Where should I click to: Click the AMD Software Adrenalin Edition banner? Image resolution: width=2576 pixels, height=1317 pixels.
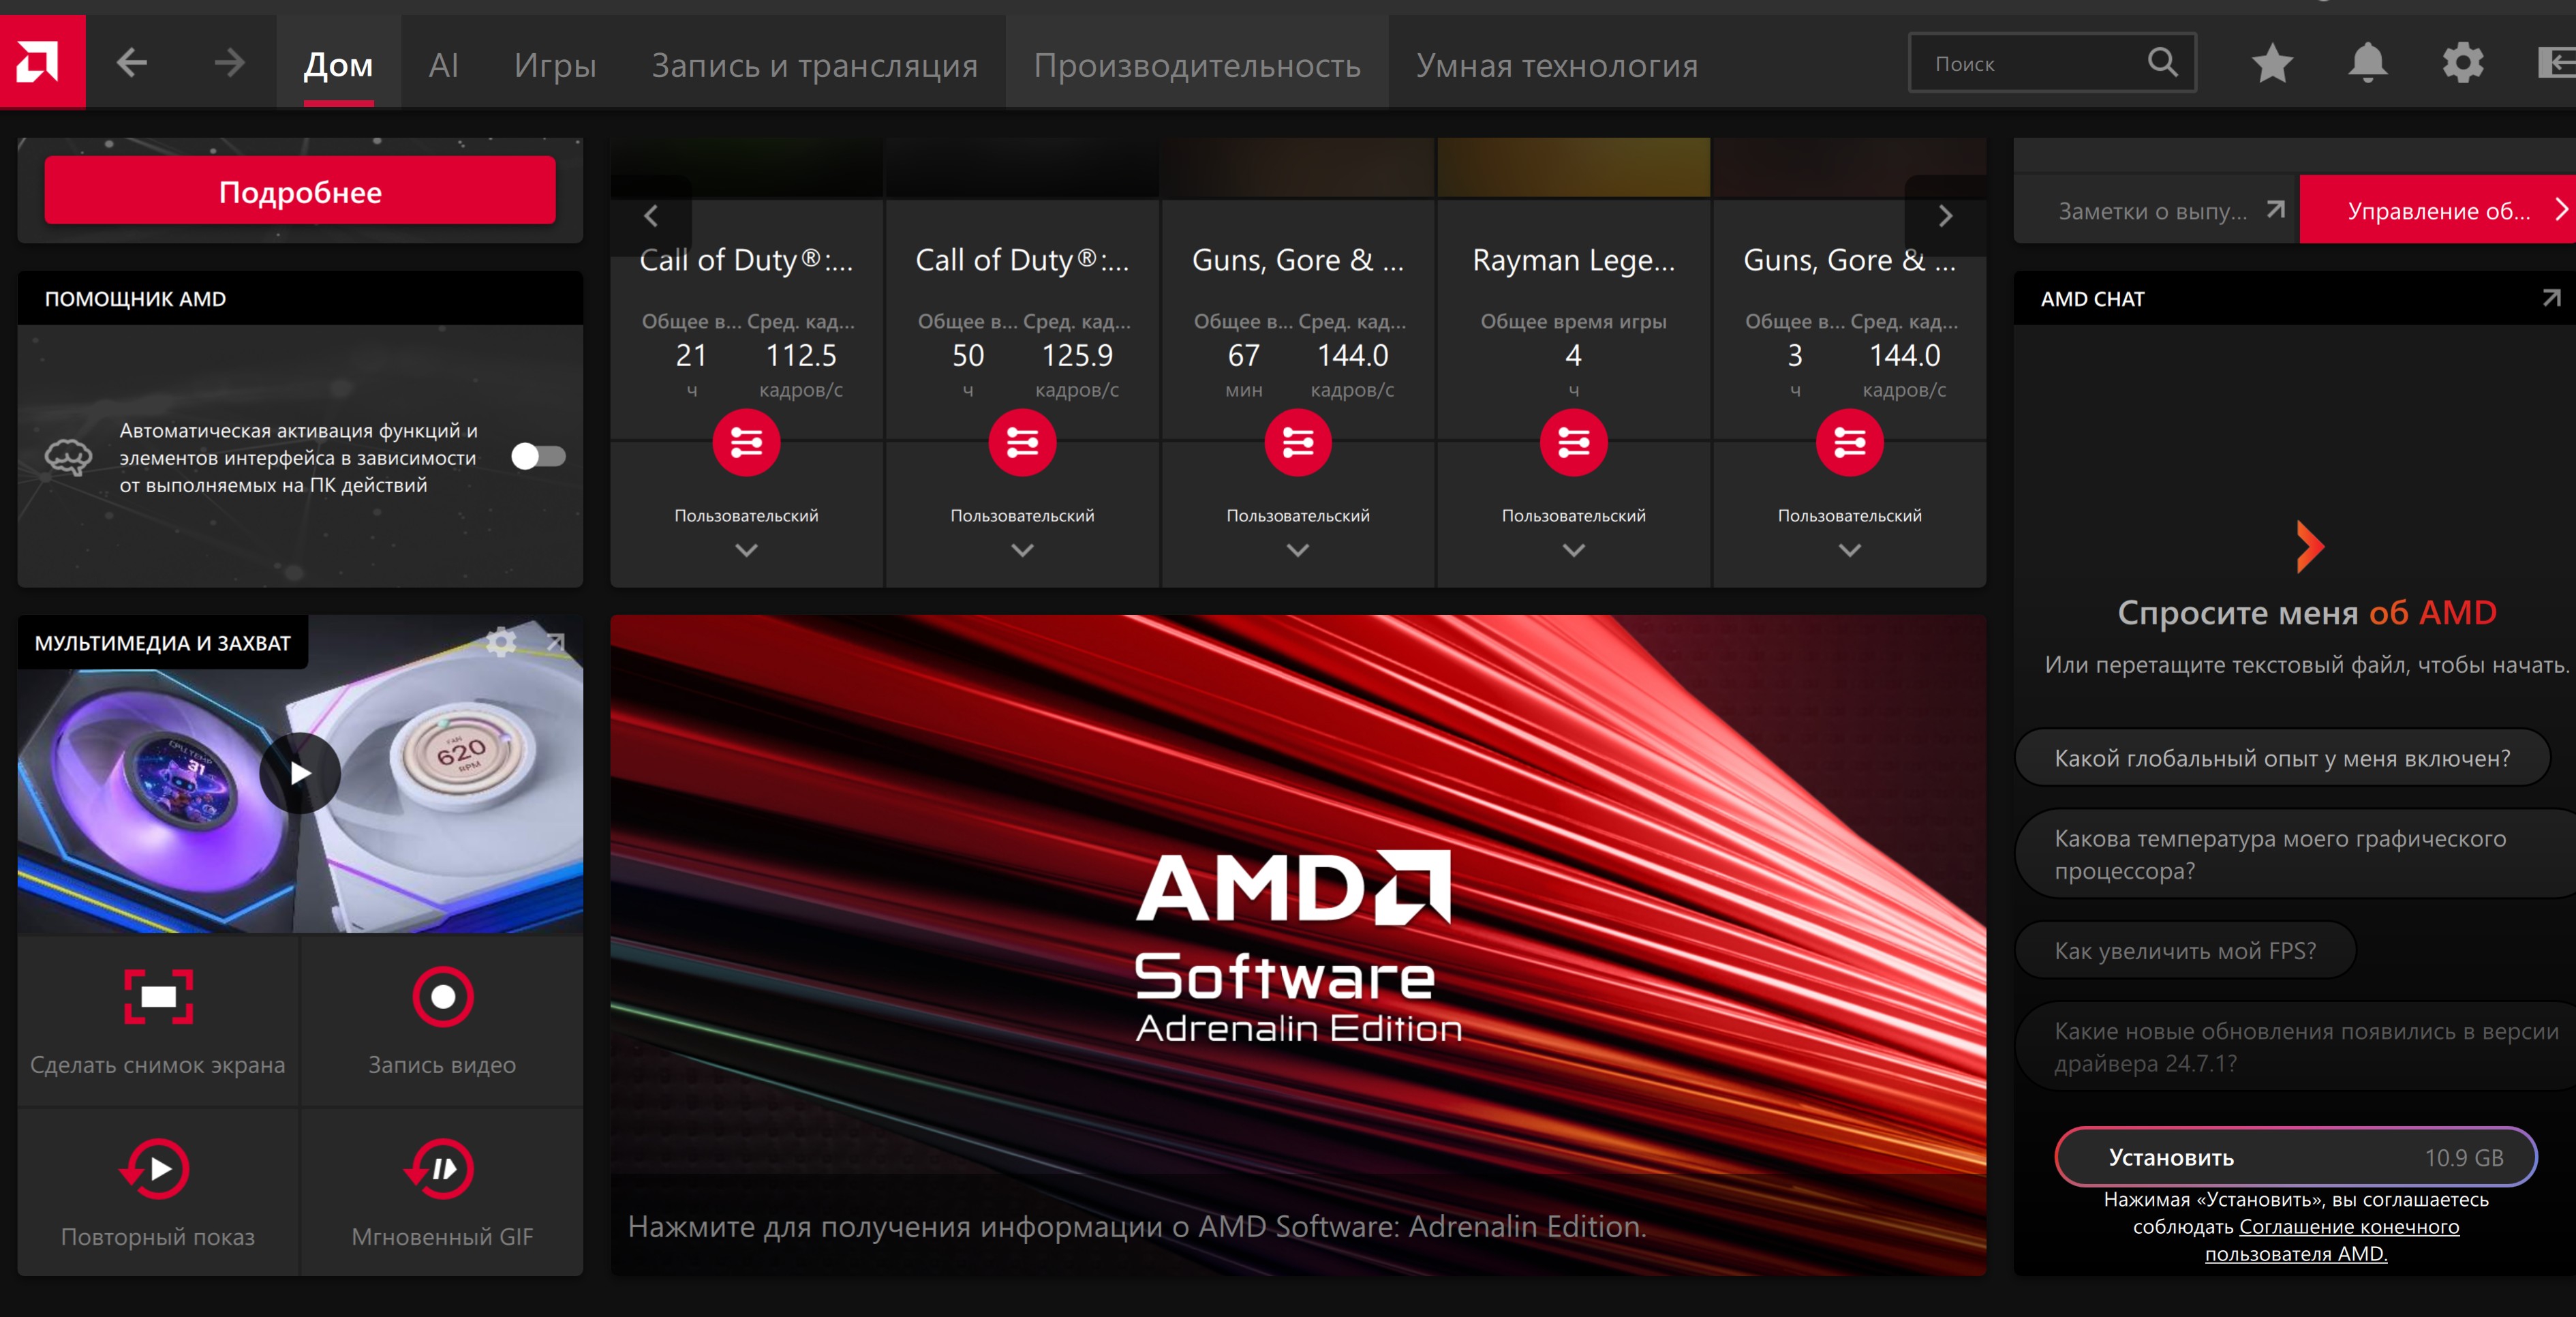[x=1298, y=944]
